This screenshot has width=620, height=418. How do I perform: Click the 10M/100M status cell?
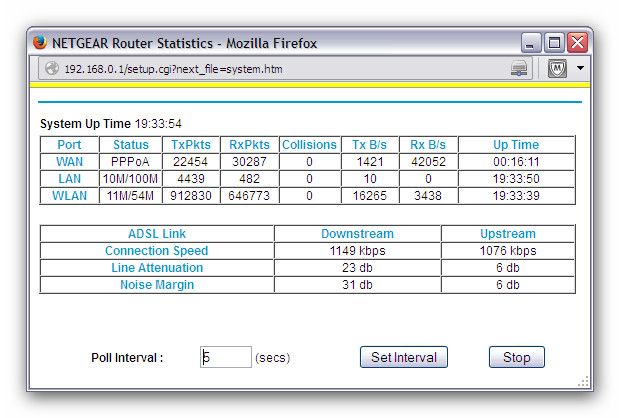(130, 179)
